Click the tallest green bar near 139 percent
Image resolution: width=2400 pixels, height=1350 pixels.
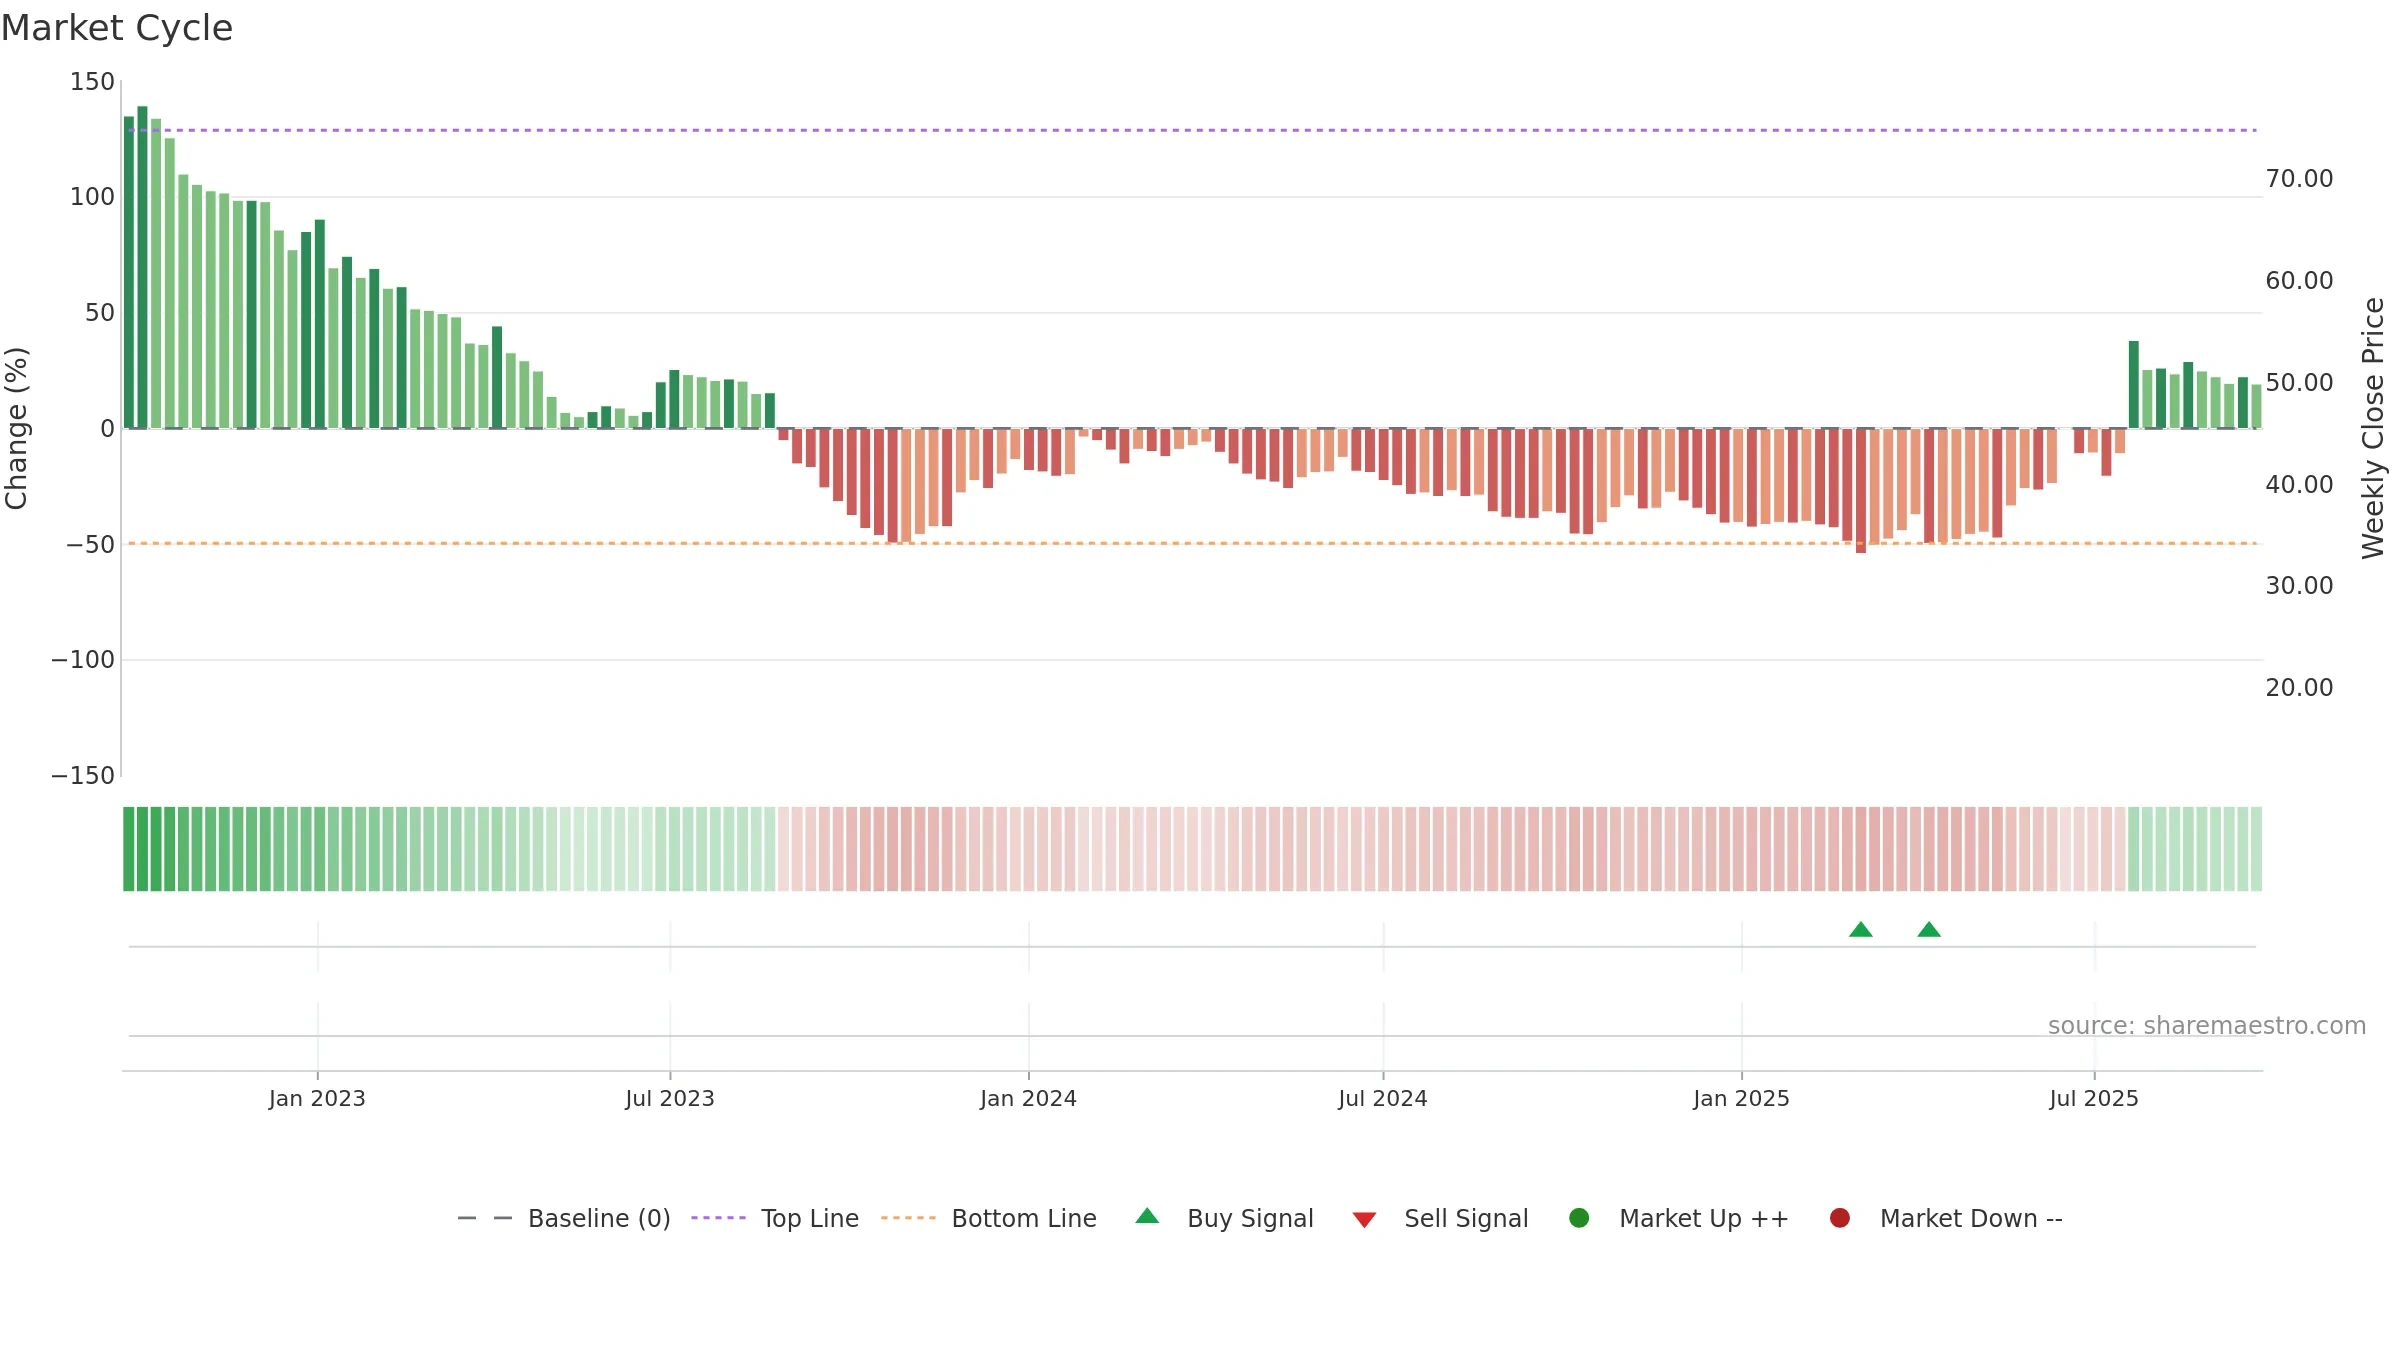[142, 267]
